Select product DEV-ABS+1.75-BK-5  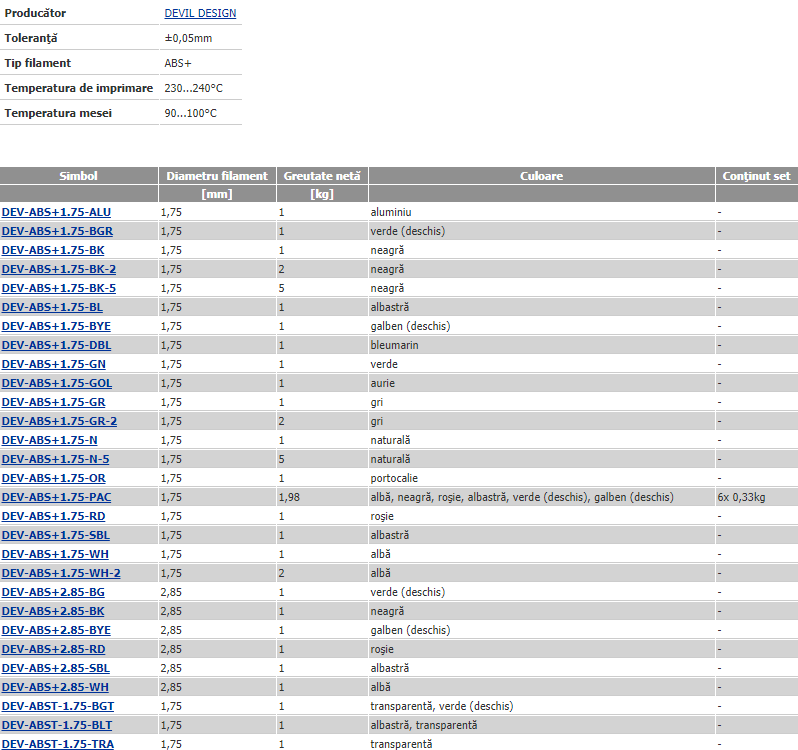coord(58,288)
